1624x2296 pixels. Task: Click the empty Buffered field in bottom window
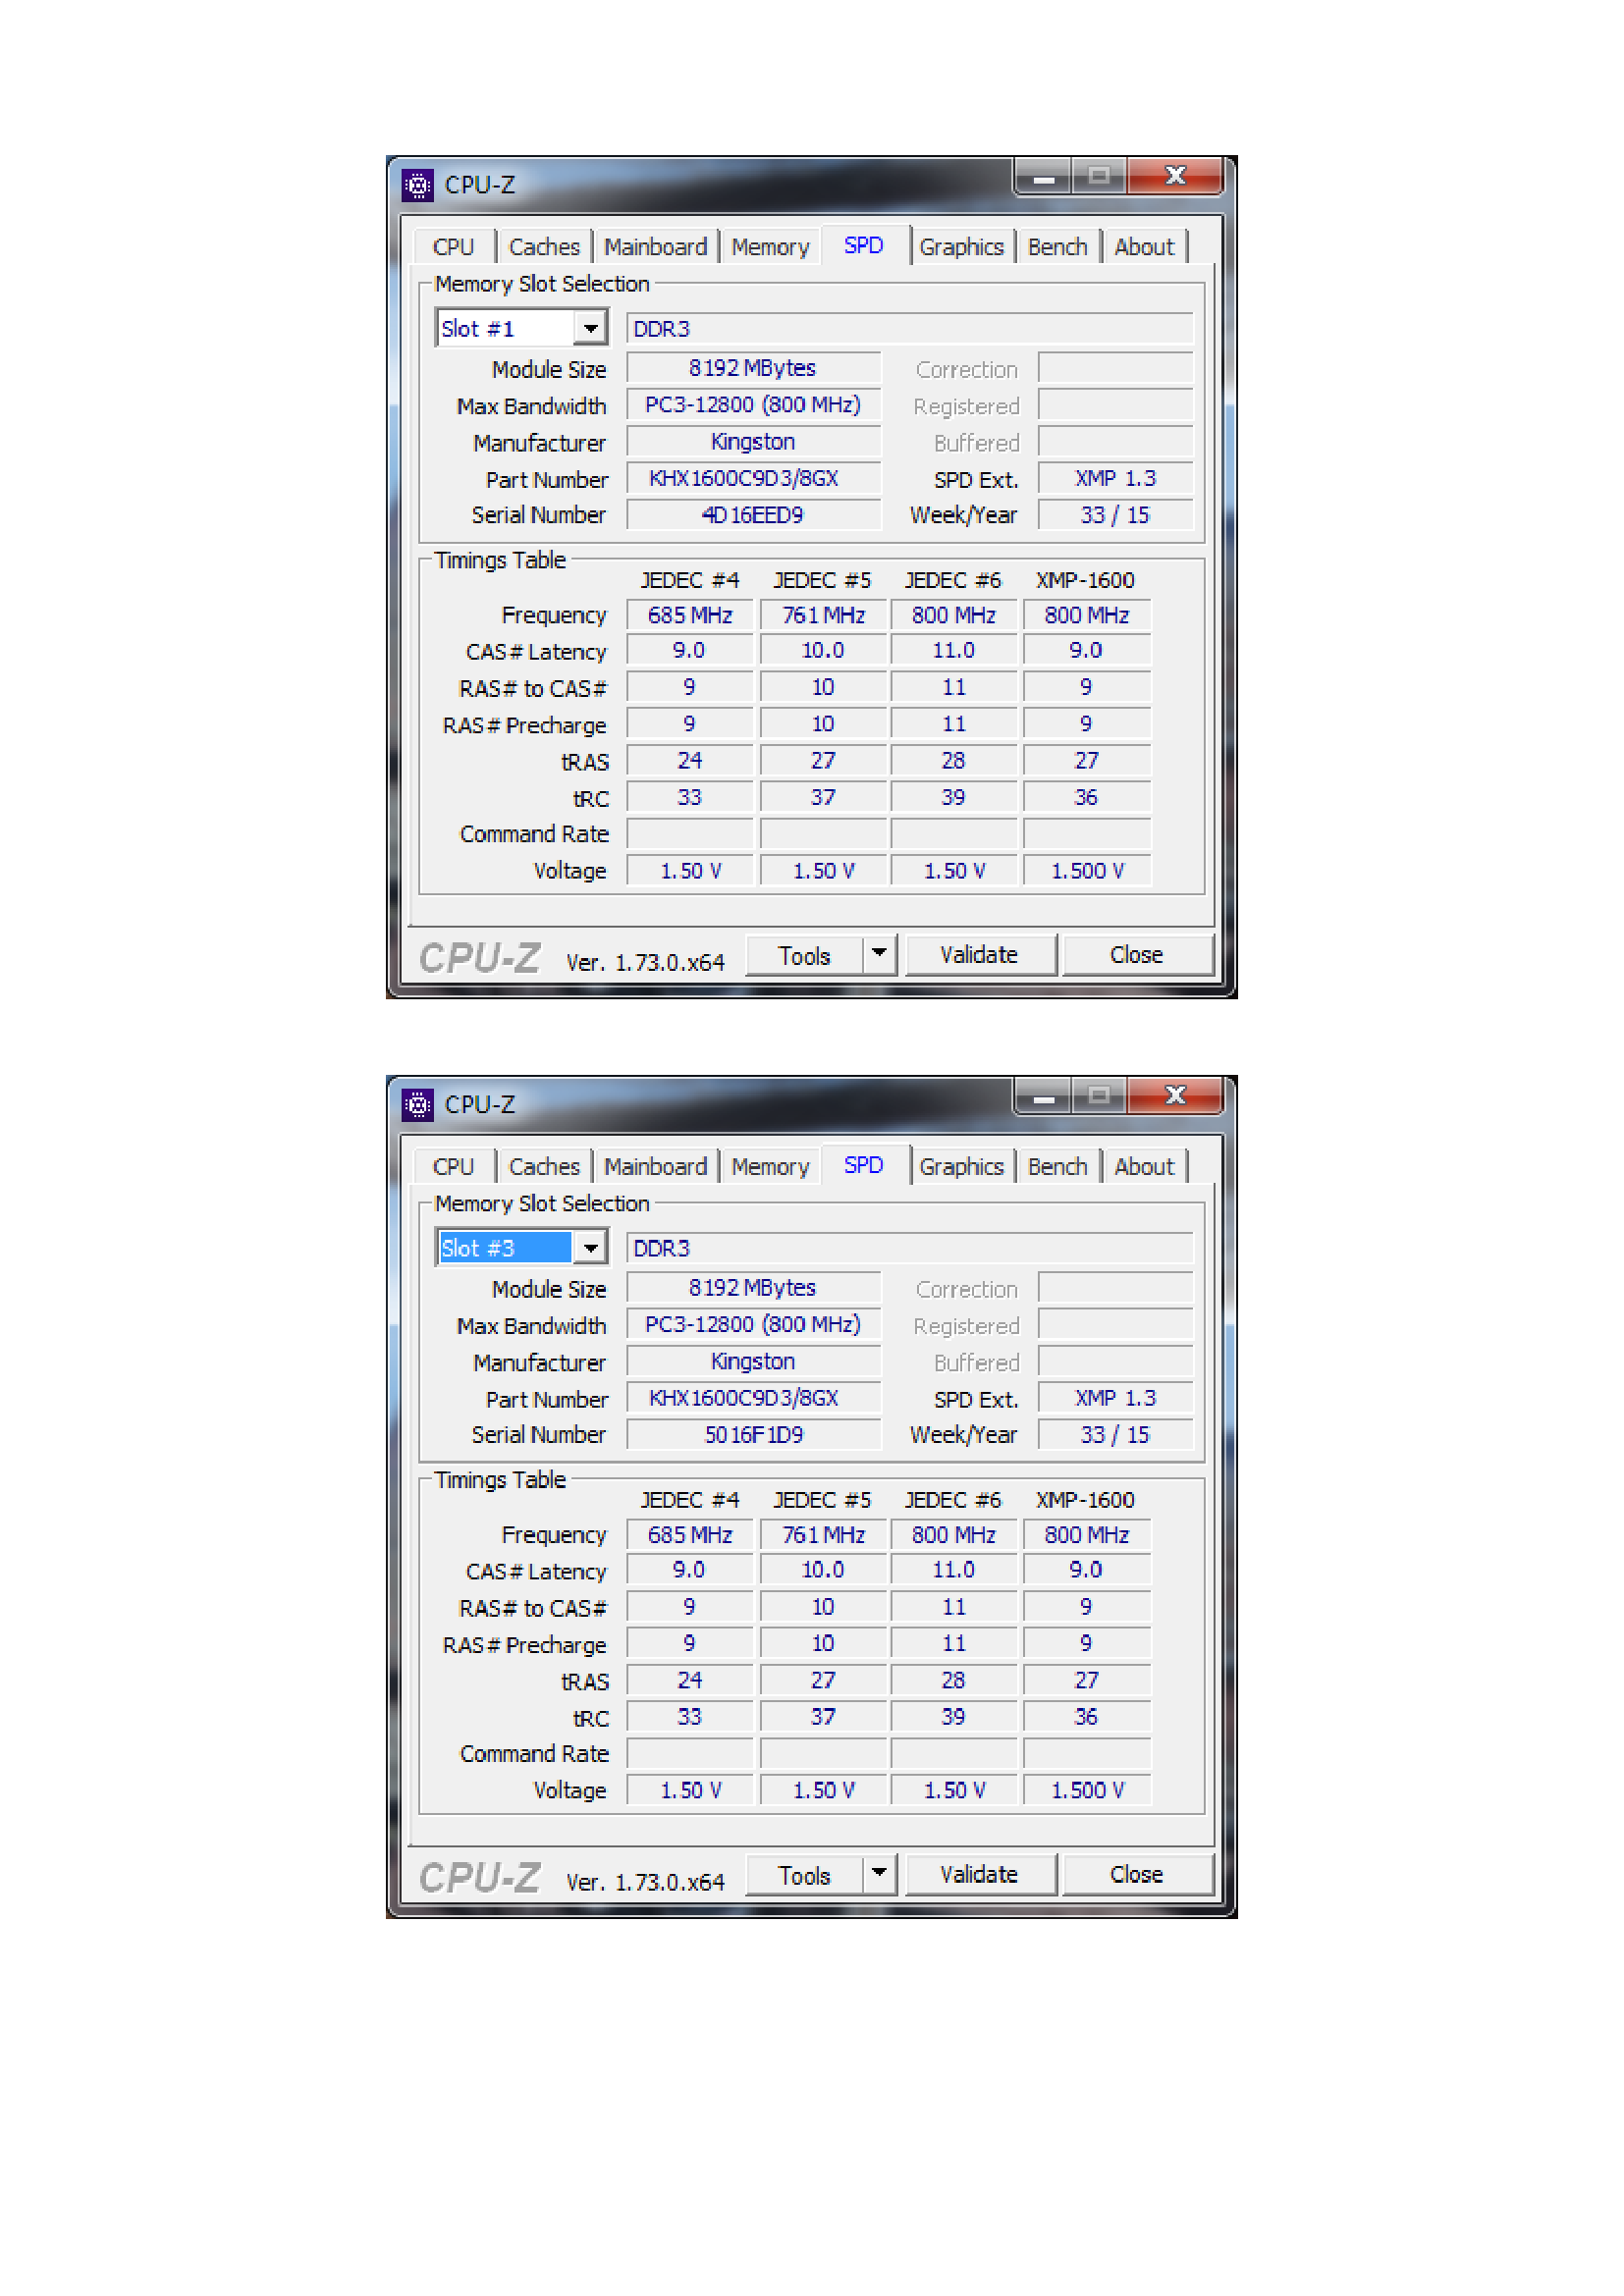tap(1116, 1362)
